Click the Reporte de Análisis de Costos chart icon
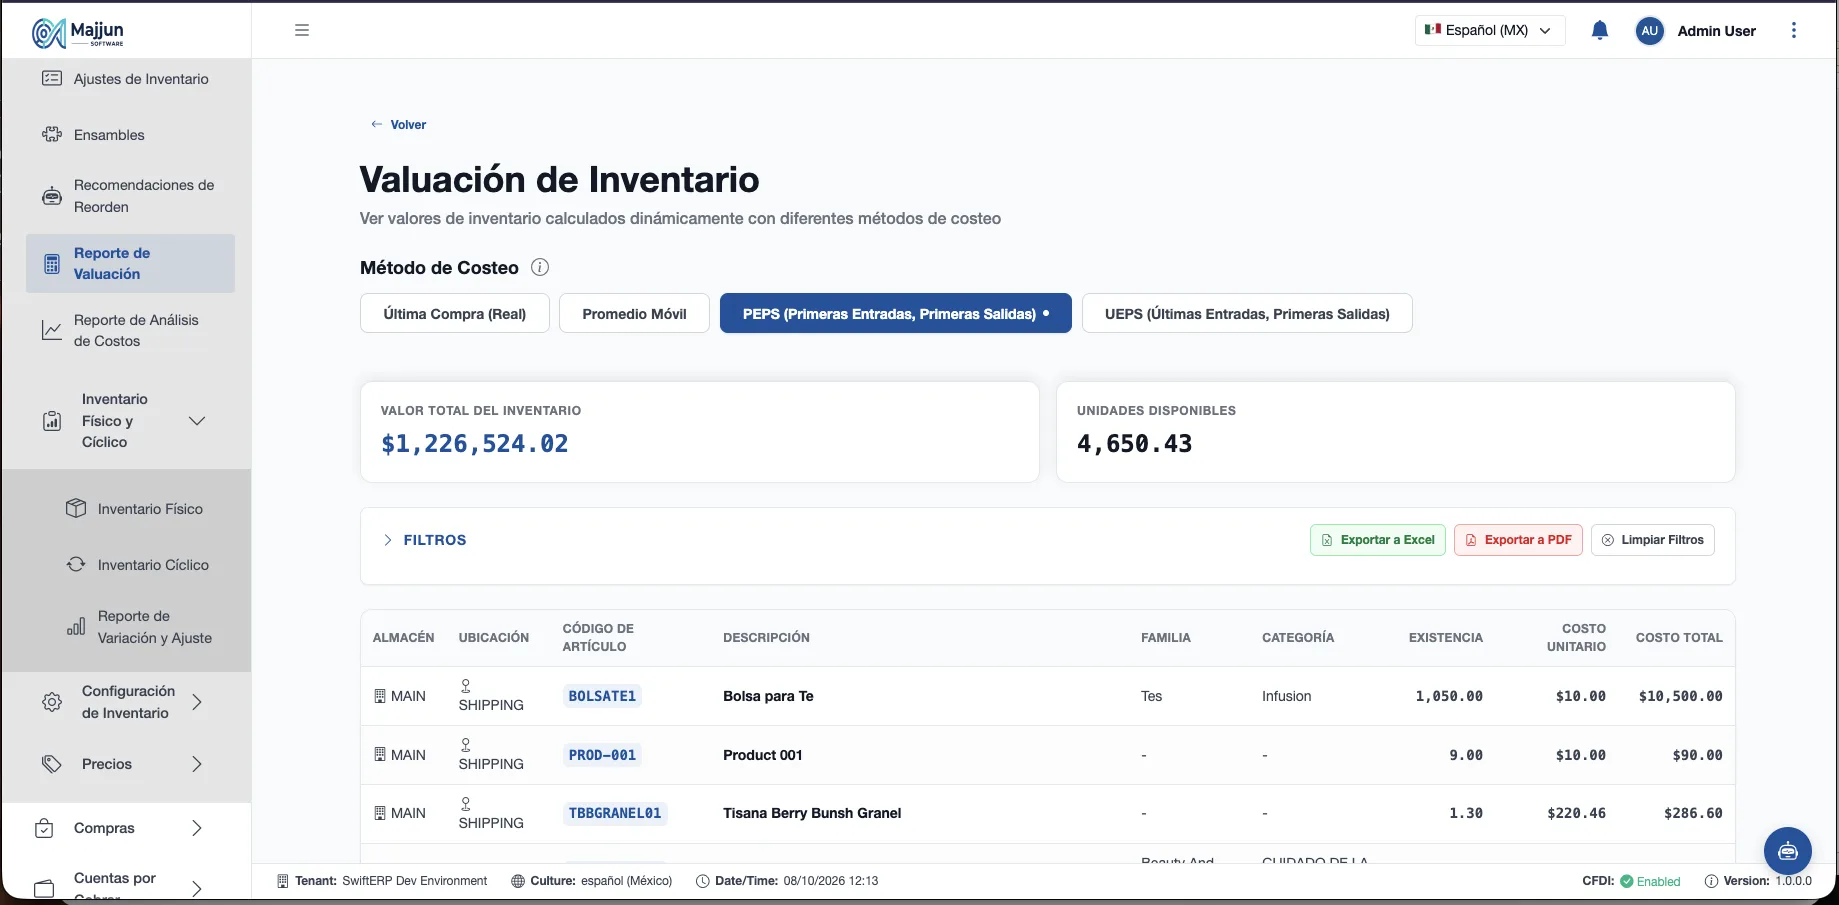The height and width of the screenshot is (905, 1839). pos(52,330)
